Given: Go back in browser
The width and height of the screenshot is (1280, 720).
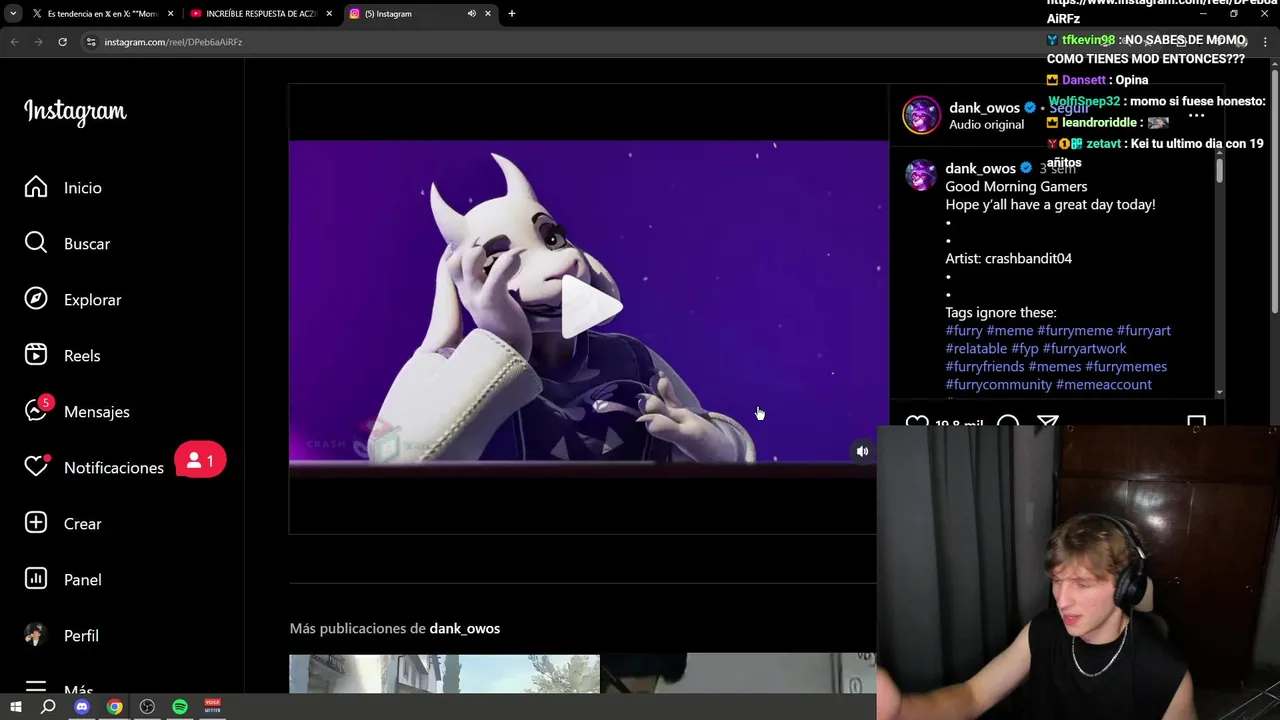Looking at the screenshot, I should coord(14,42).
